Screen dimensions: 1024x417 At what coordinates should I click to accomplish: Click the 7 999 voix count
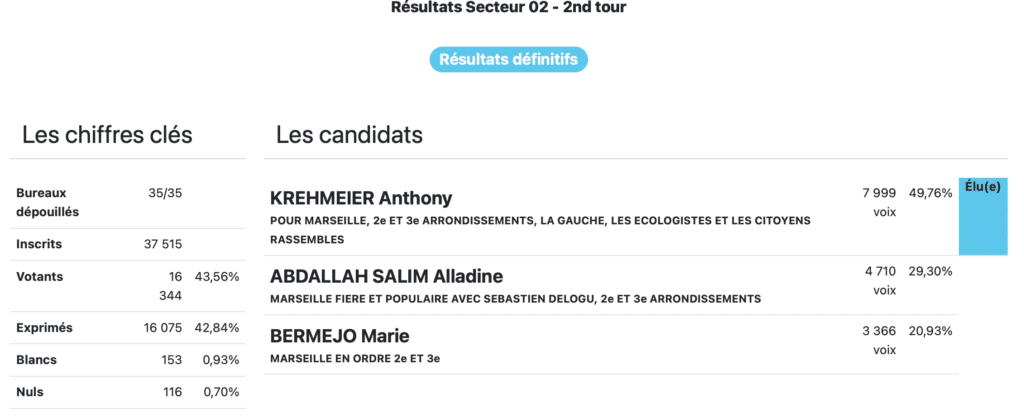pyautogui.click(x=879, y=202)
